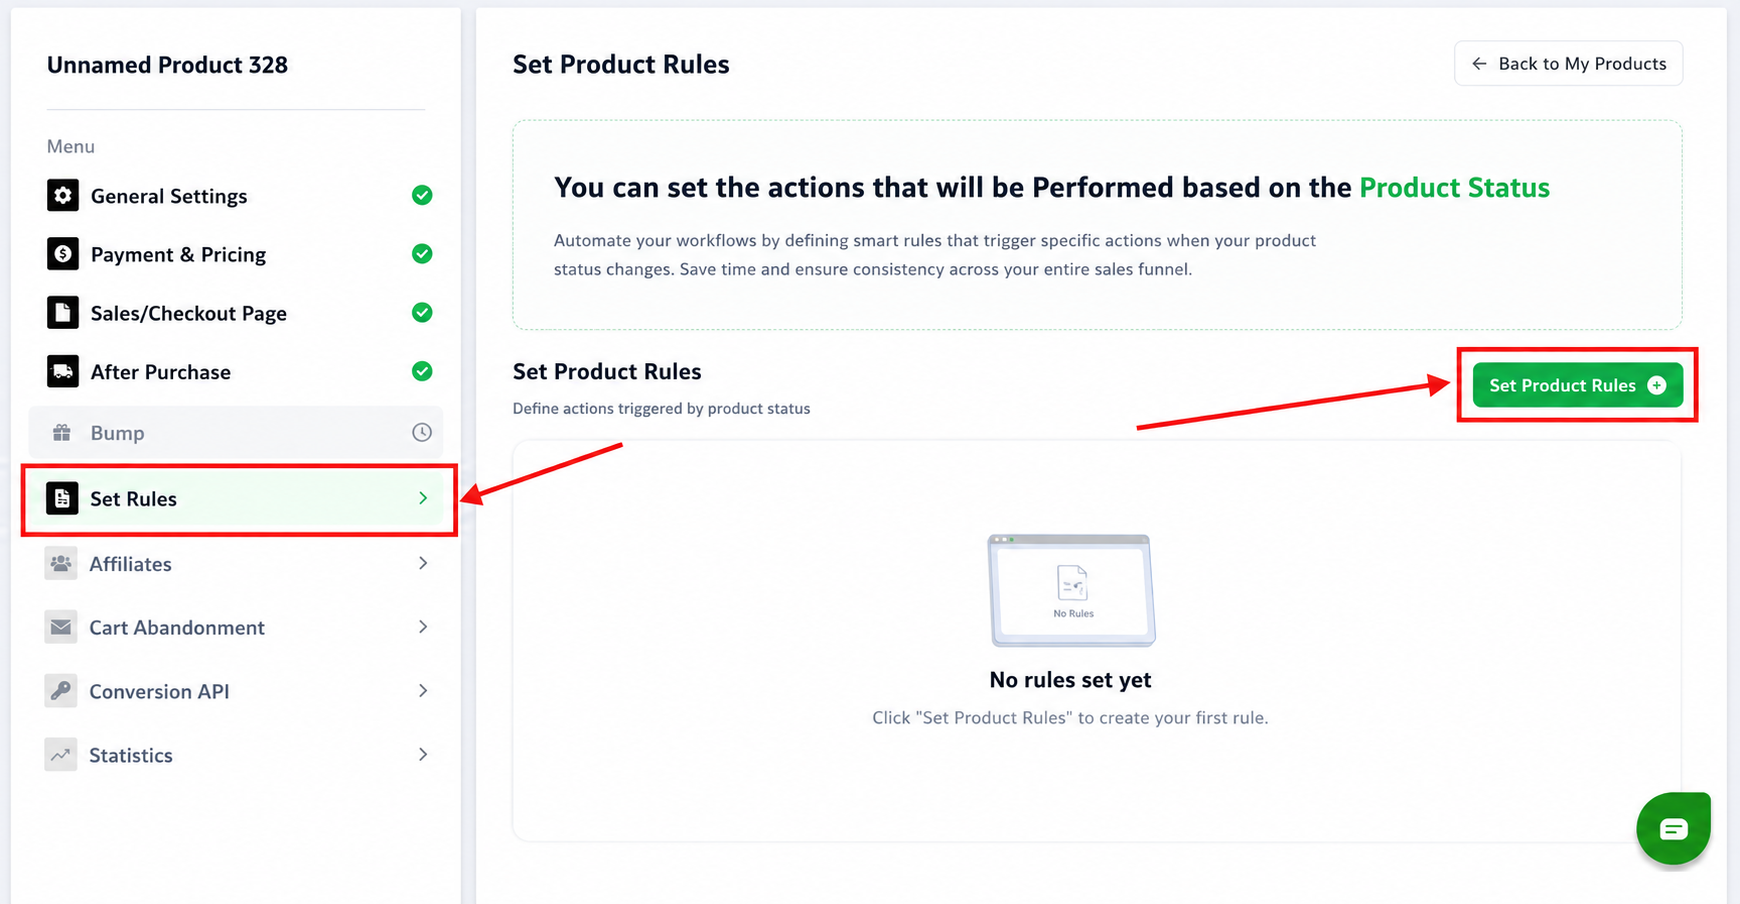Open the green chat support bubble
The height and width of the screenshot is (904, 1740).
[x=1673, y=828]
